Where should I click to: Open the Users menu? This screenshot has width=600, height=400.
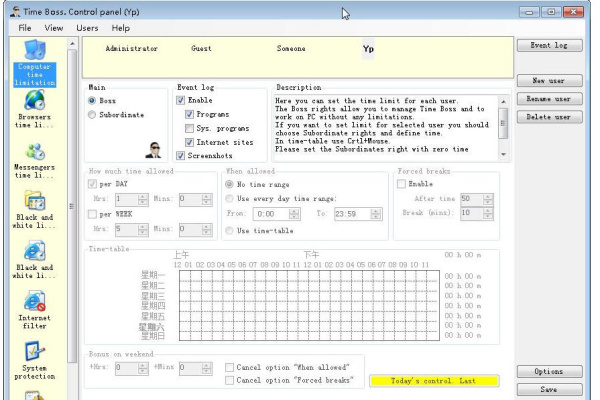pyautogui.click(x=87, y=28)
